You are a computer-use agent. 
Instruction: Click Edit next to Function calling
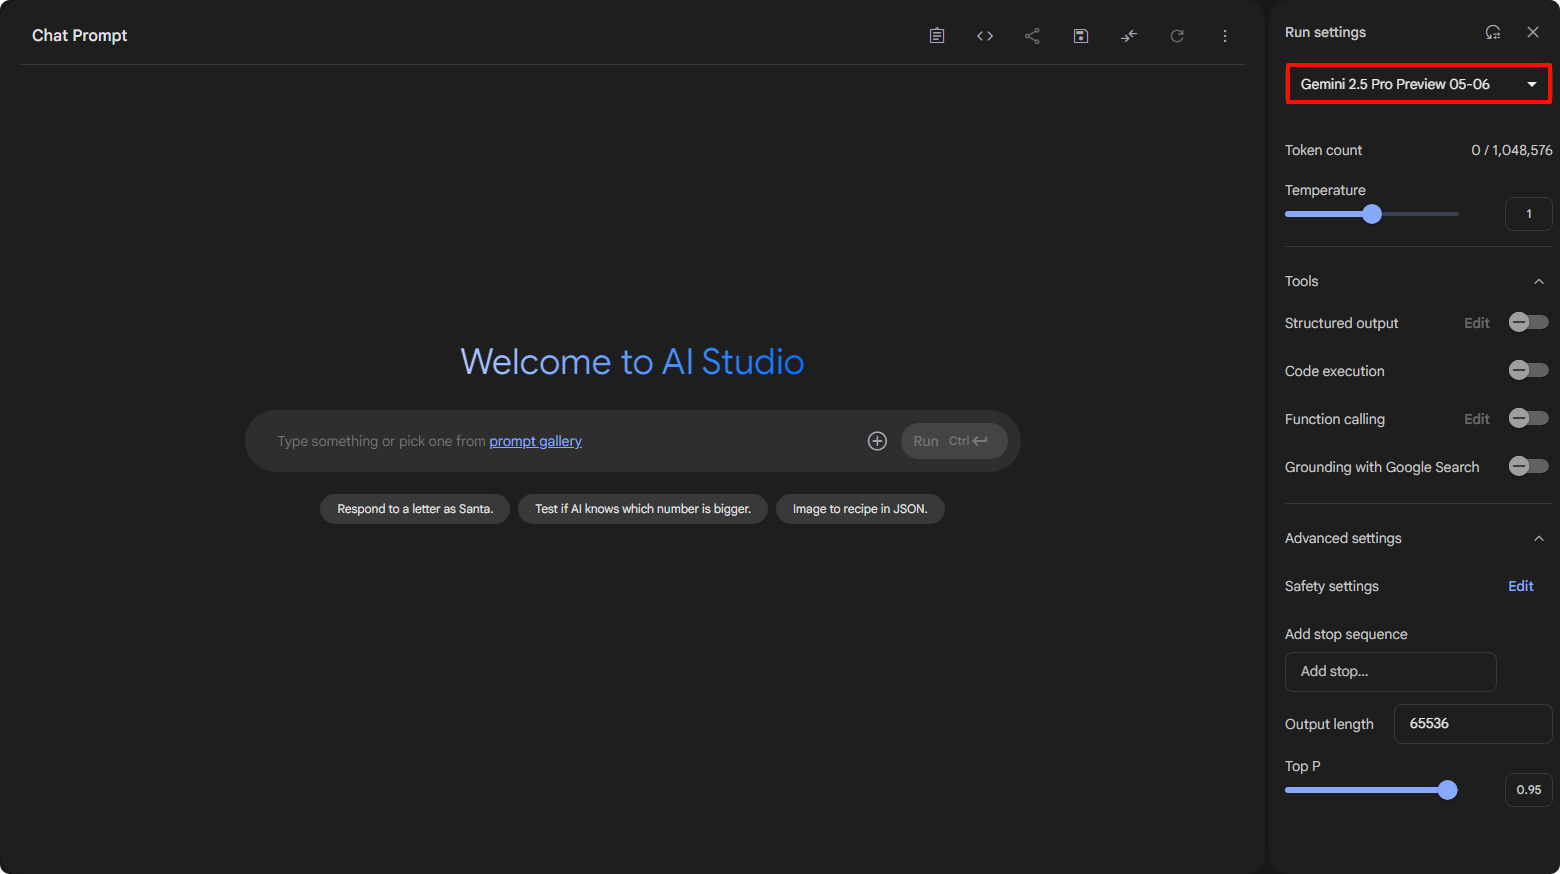(x=1477, y=419)
